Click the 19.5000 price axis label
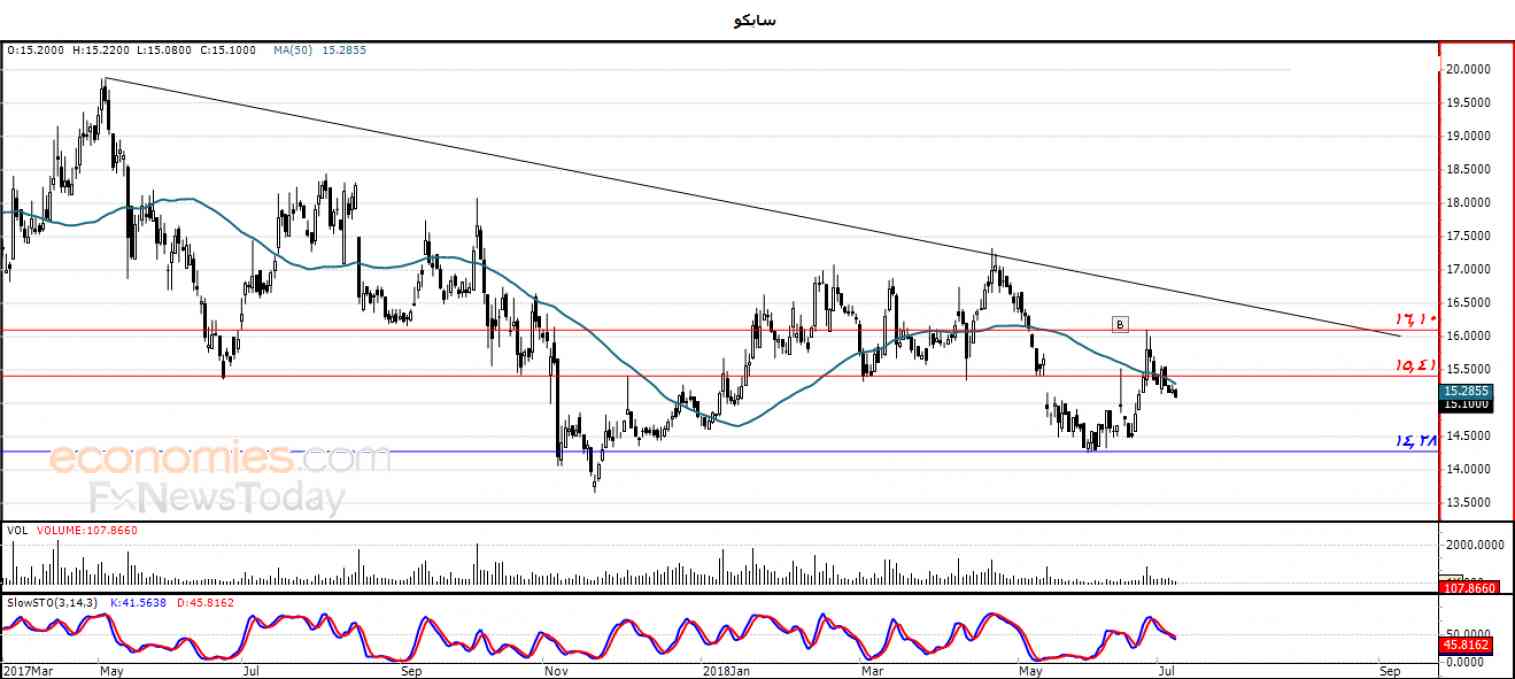 1469,102
